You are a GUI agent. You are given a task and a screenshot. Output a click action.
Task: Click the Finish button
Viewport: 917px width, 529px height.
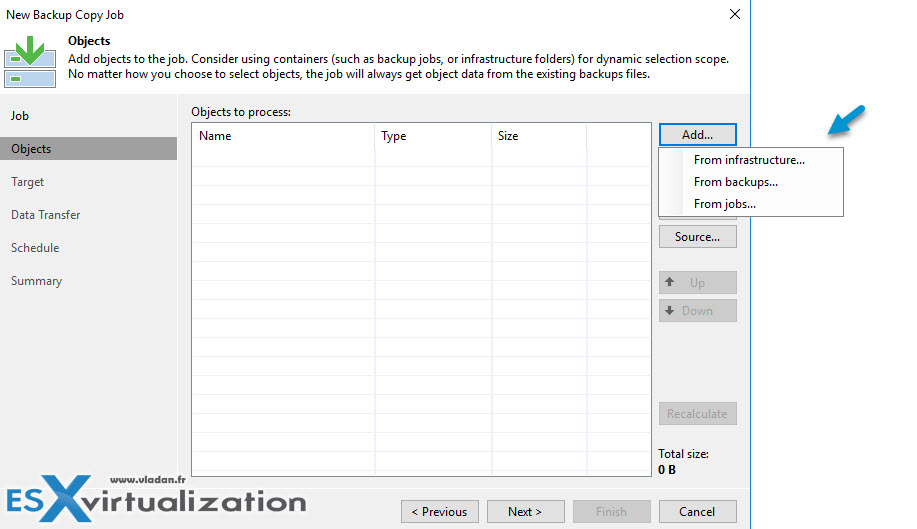click(x=610, y=512)
